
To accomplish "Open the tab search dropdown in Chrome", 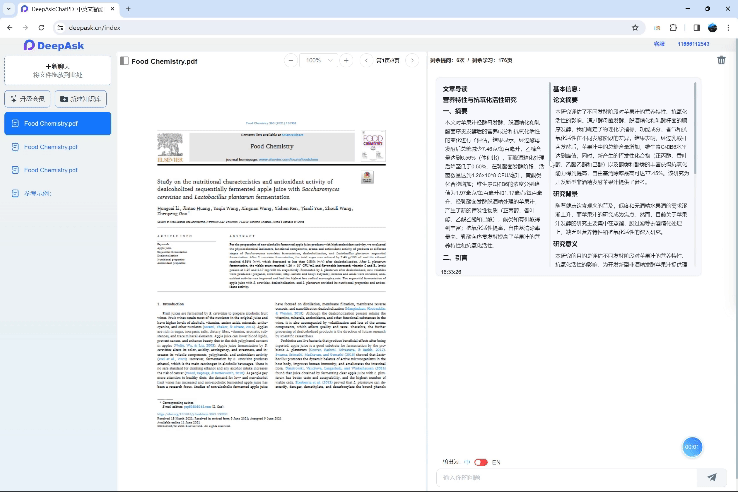I will tap(8, 8).
